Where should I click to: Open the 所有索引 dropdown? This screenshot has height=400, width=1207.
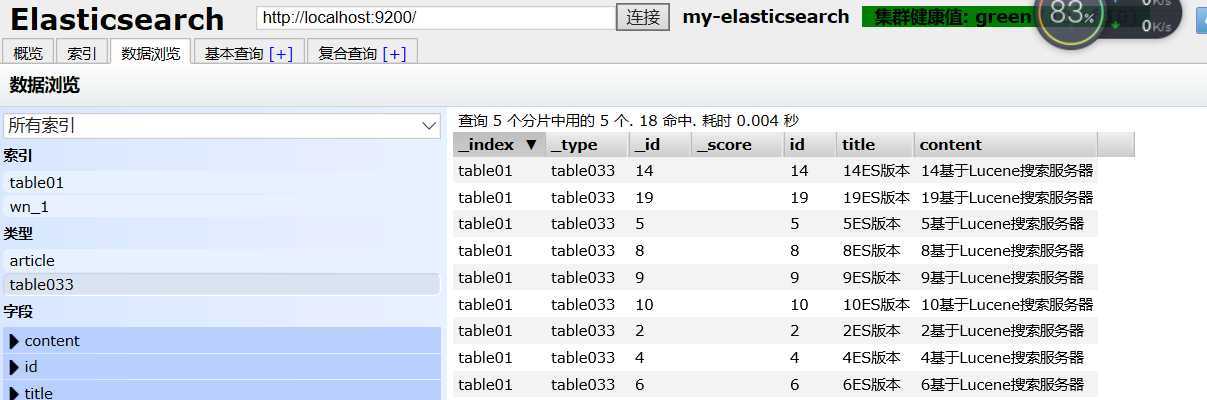point(221,126)
